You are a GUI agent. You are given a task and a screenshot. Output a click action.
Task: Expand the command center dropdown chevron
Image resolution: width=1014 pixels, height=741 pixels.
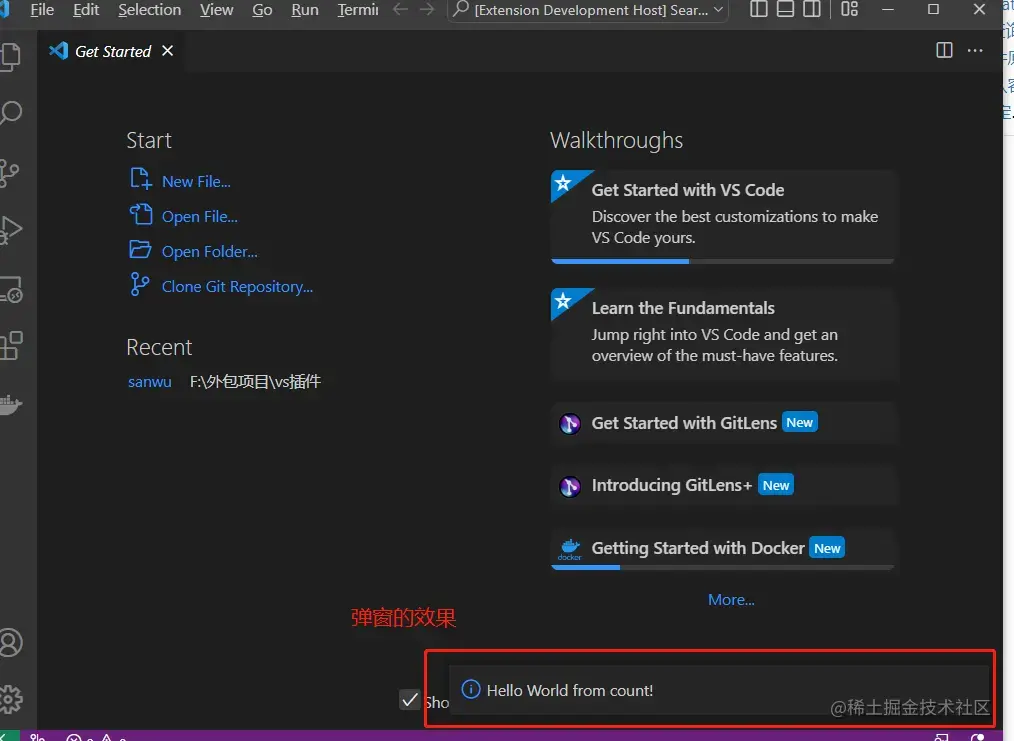point(718,10)
